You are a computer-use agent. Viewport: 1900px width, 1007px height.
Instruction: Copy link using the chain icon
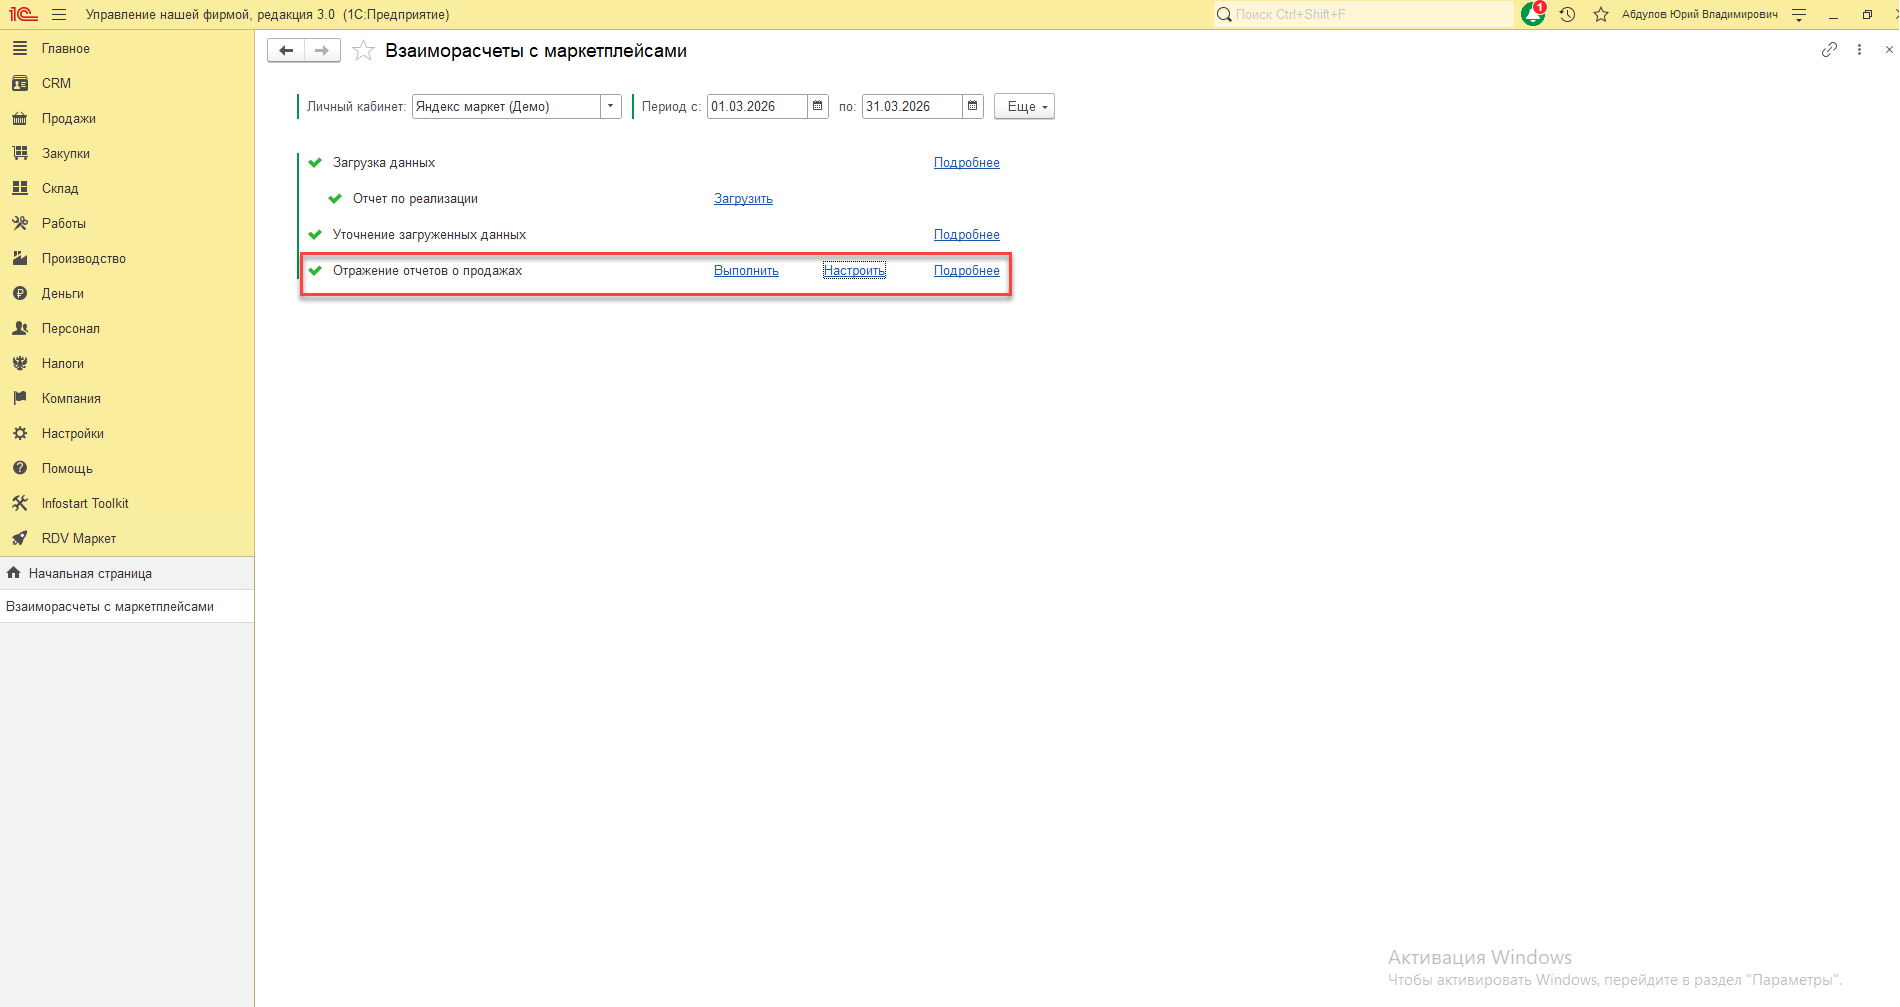[1829, 50]
